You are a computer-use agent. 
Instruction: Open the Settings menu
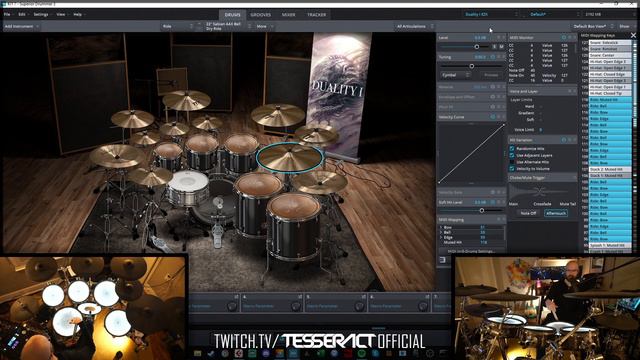pyautogui.click(x=41, y=14)
